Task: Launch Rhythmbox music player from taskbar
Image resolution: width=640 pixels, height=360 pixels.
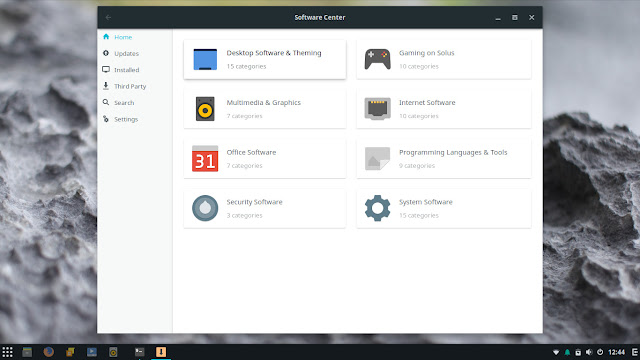Action: click(x=113, y=352)
